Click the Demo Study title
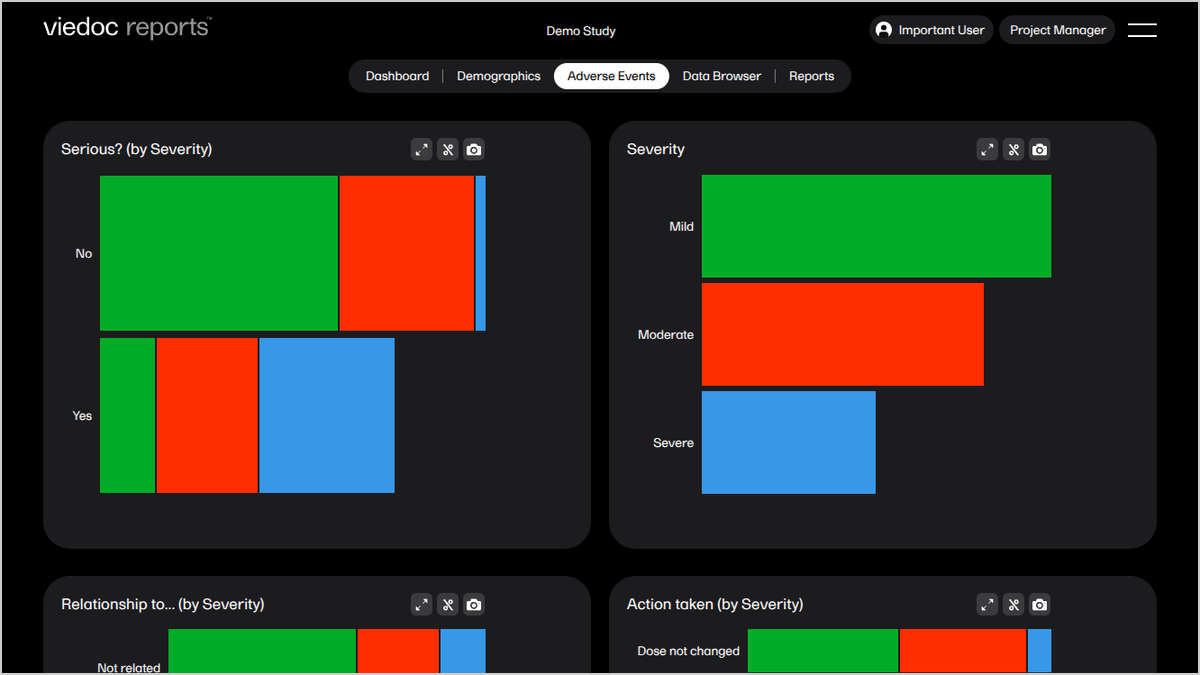The height and width of the screenshot is (675, 1200). (581, 31)
